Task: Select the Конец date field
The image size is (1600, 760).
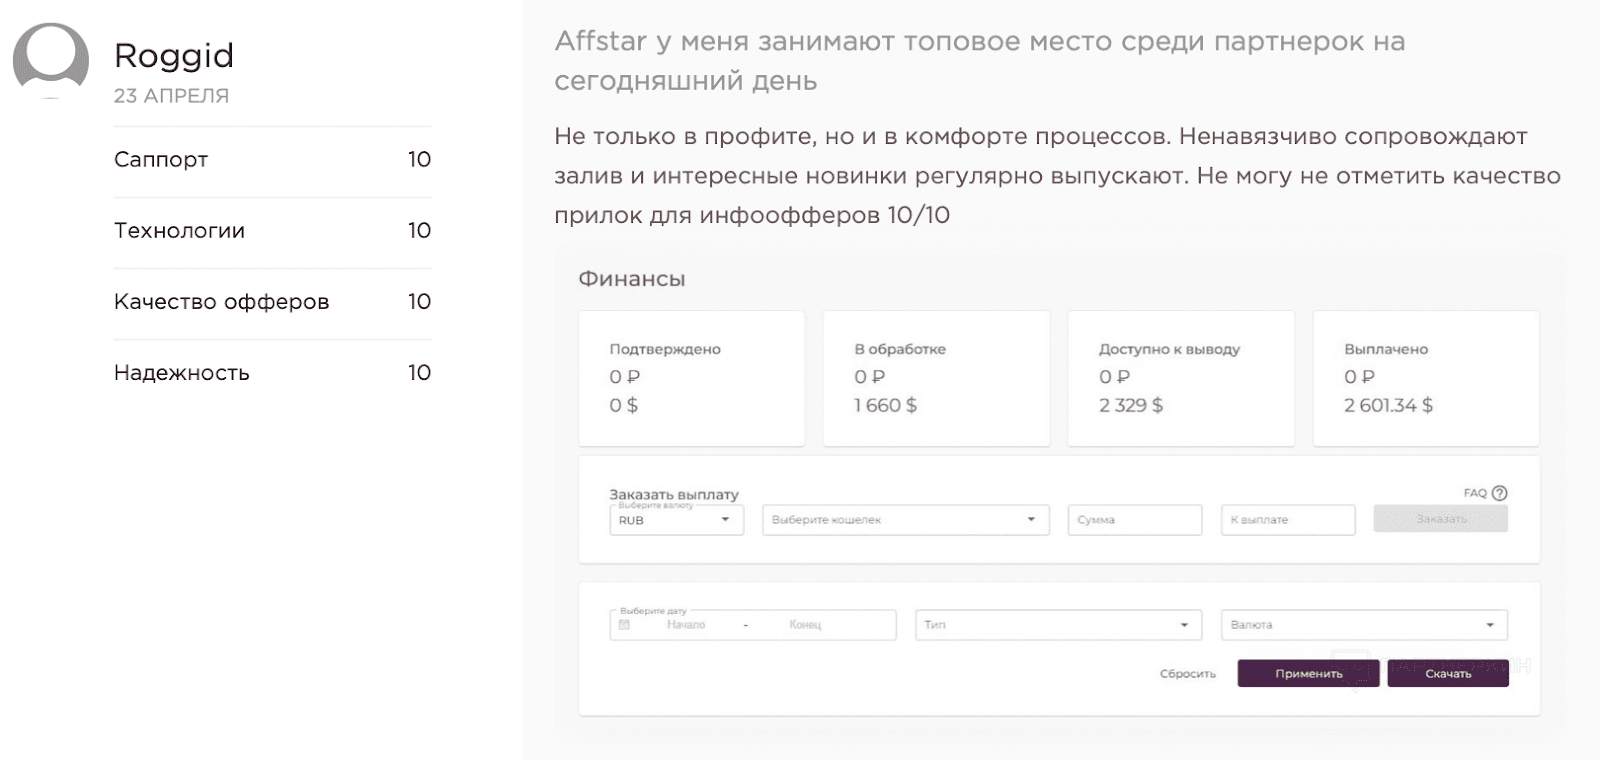Action: (805, 625)
